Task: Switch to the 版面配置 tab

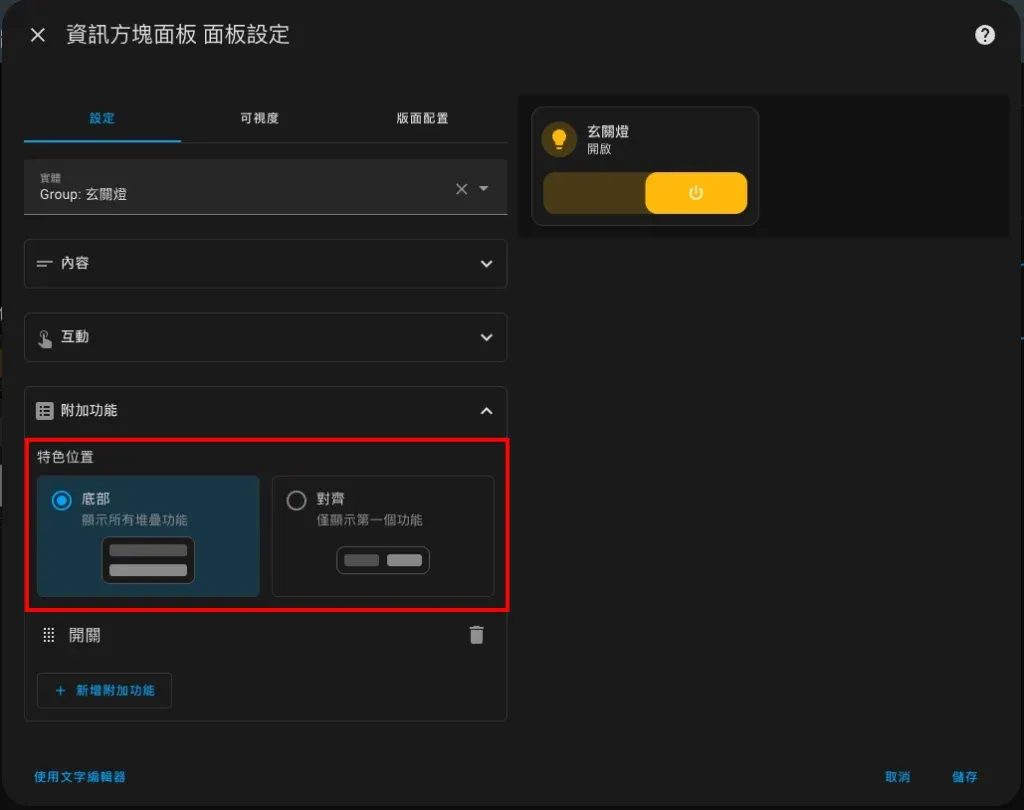Action: click(422, 117)
